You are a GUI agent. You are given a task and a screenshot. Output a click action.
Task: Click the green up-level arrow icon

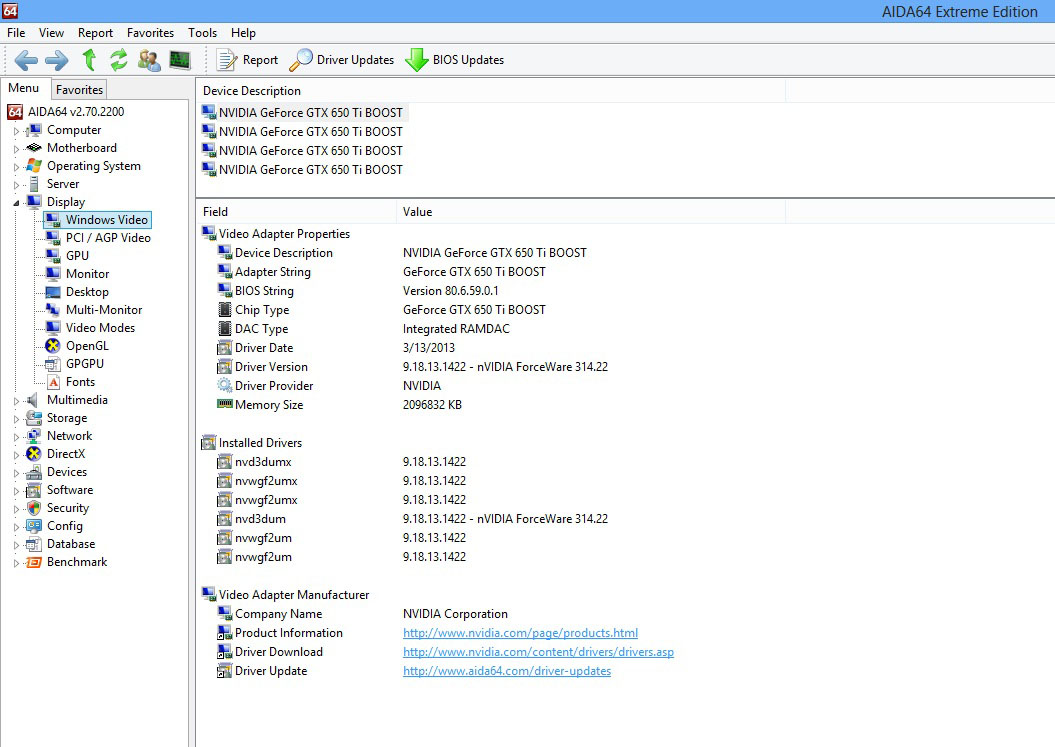[x=89, y=60]
